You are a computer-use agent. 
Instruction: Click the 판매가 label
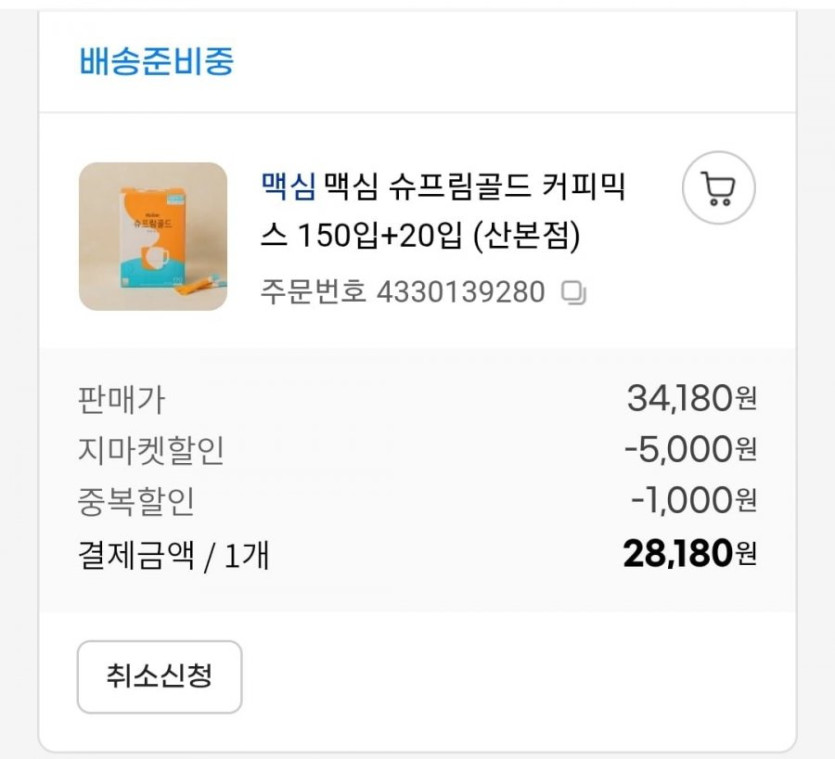pos(120,400)
